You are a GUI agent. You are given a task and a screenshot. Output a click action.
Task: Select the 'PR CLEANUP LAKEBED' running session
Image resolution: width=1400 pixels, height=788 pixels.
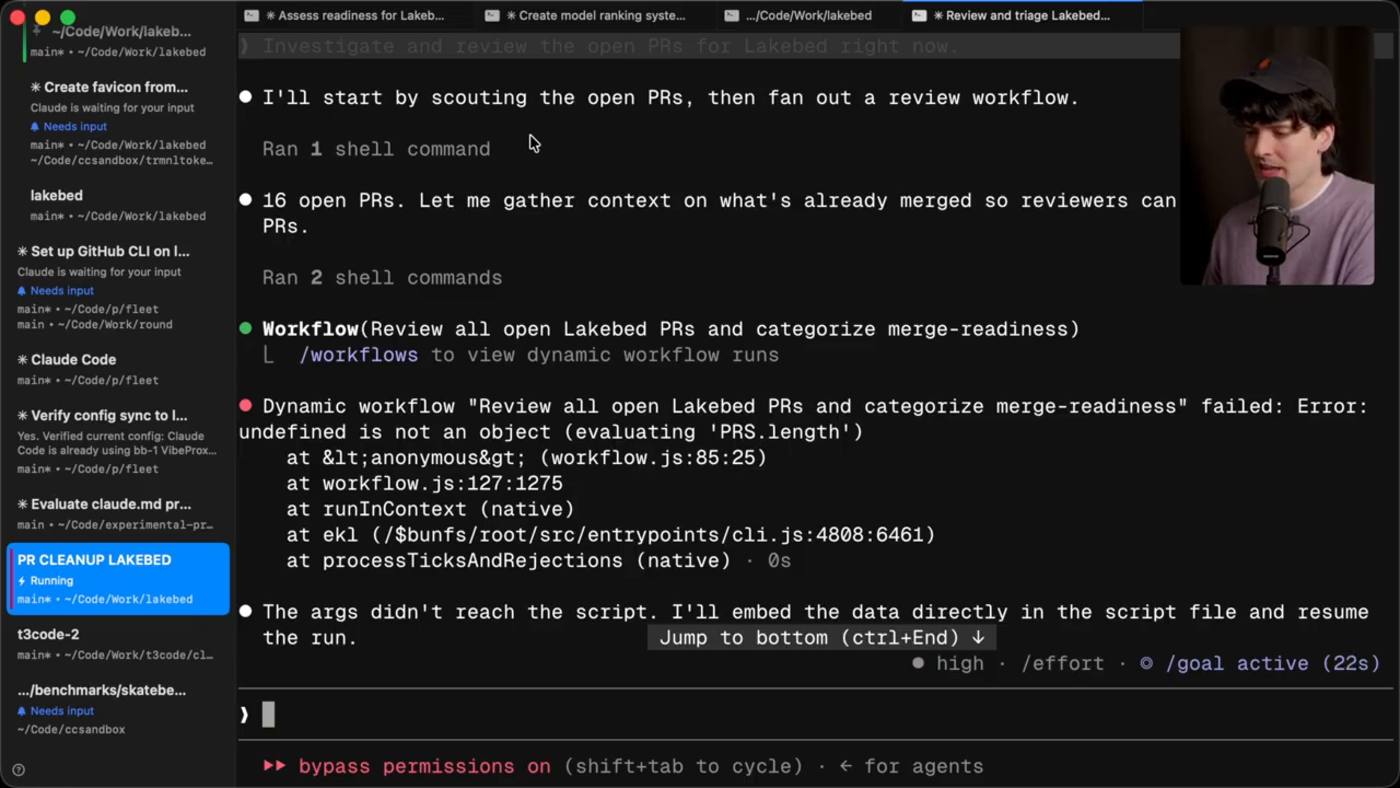pyautogui.click(x=118, y=579)
